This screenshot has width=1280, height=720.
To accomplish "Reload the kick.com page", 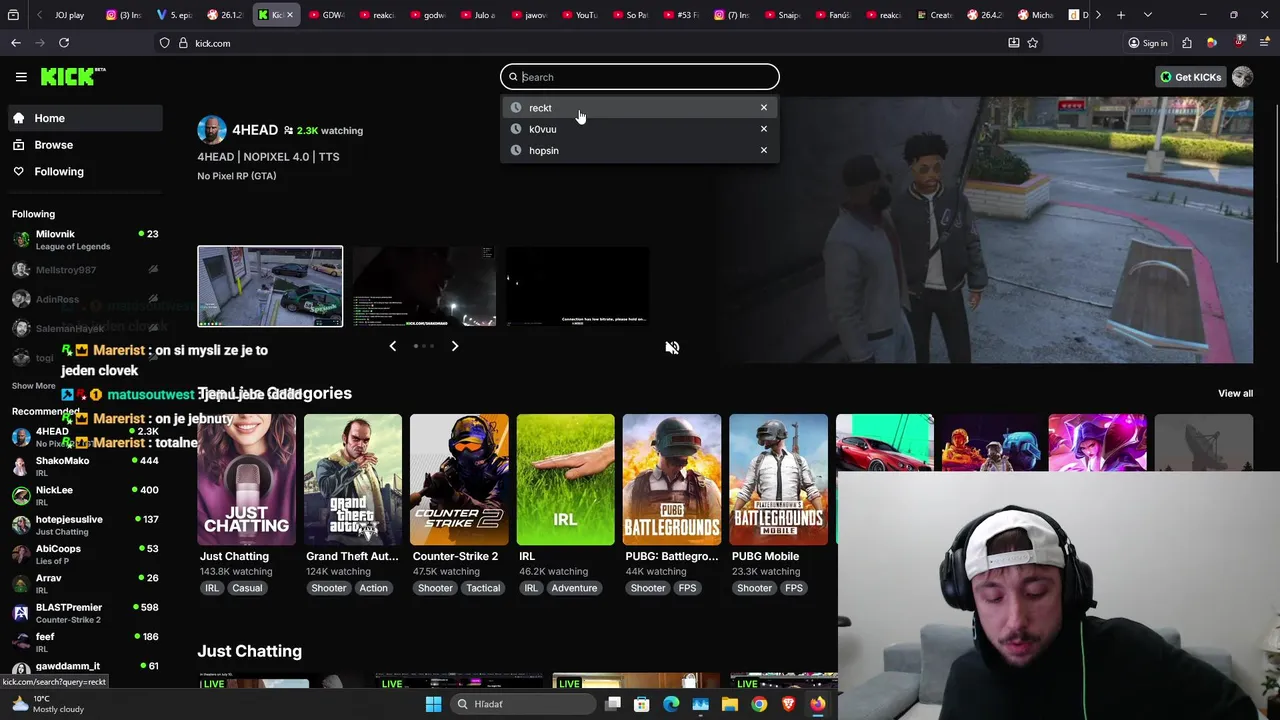I will 64,43.
